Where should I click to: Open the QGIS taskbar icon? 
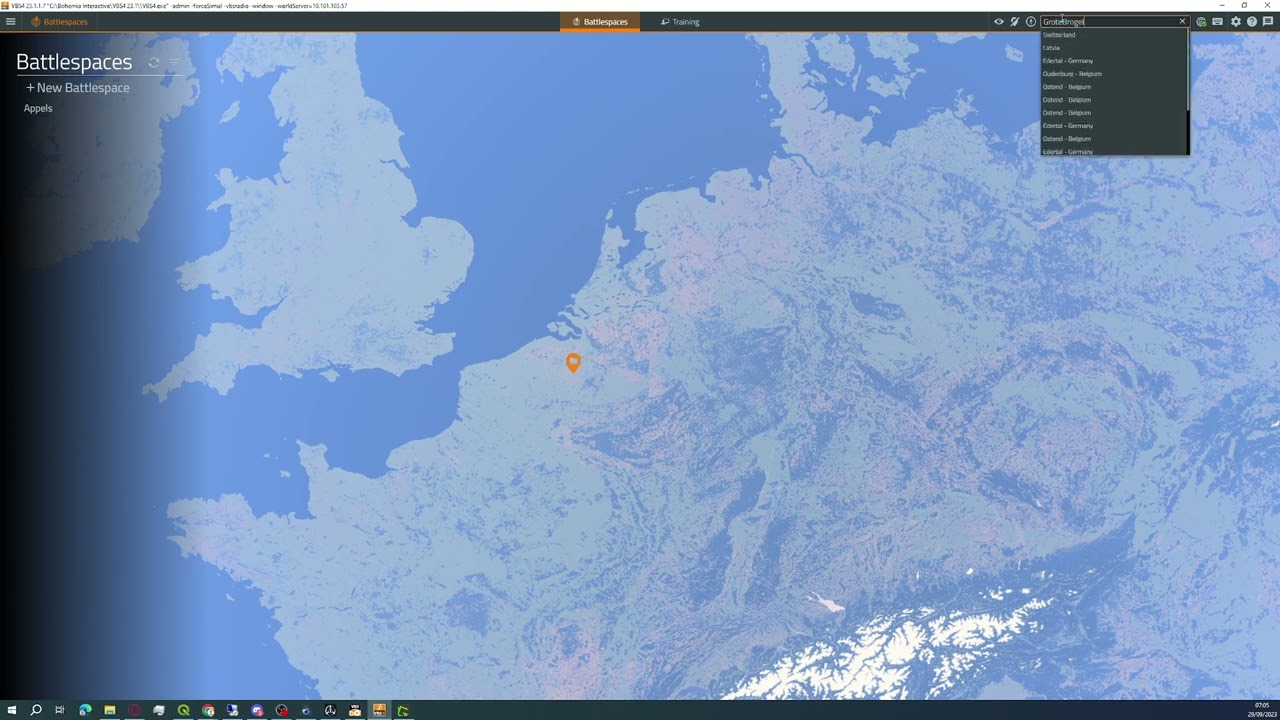183,710
